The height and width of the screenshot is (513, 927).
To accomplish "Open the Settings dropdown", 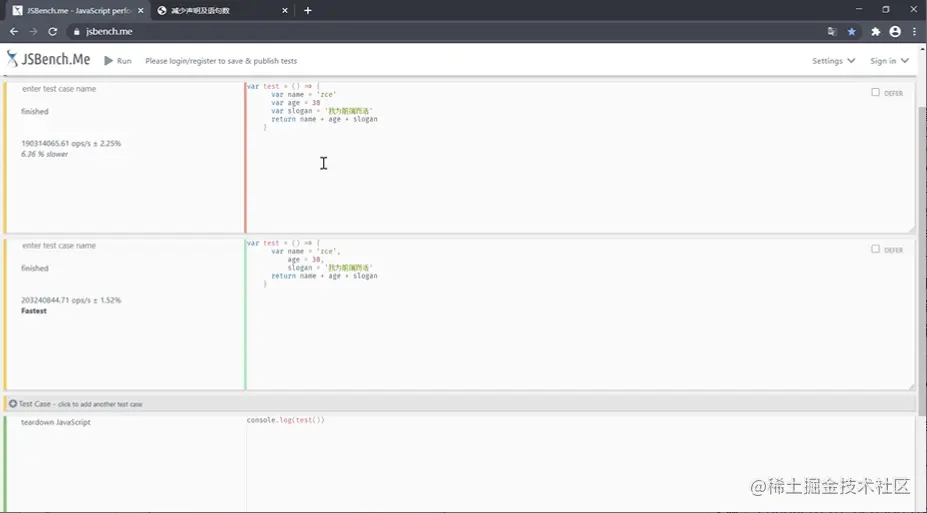I will (x=834, y=61).
